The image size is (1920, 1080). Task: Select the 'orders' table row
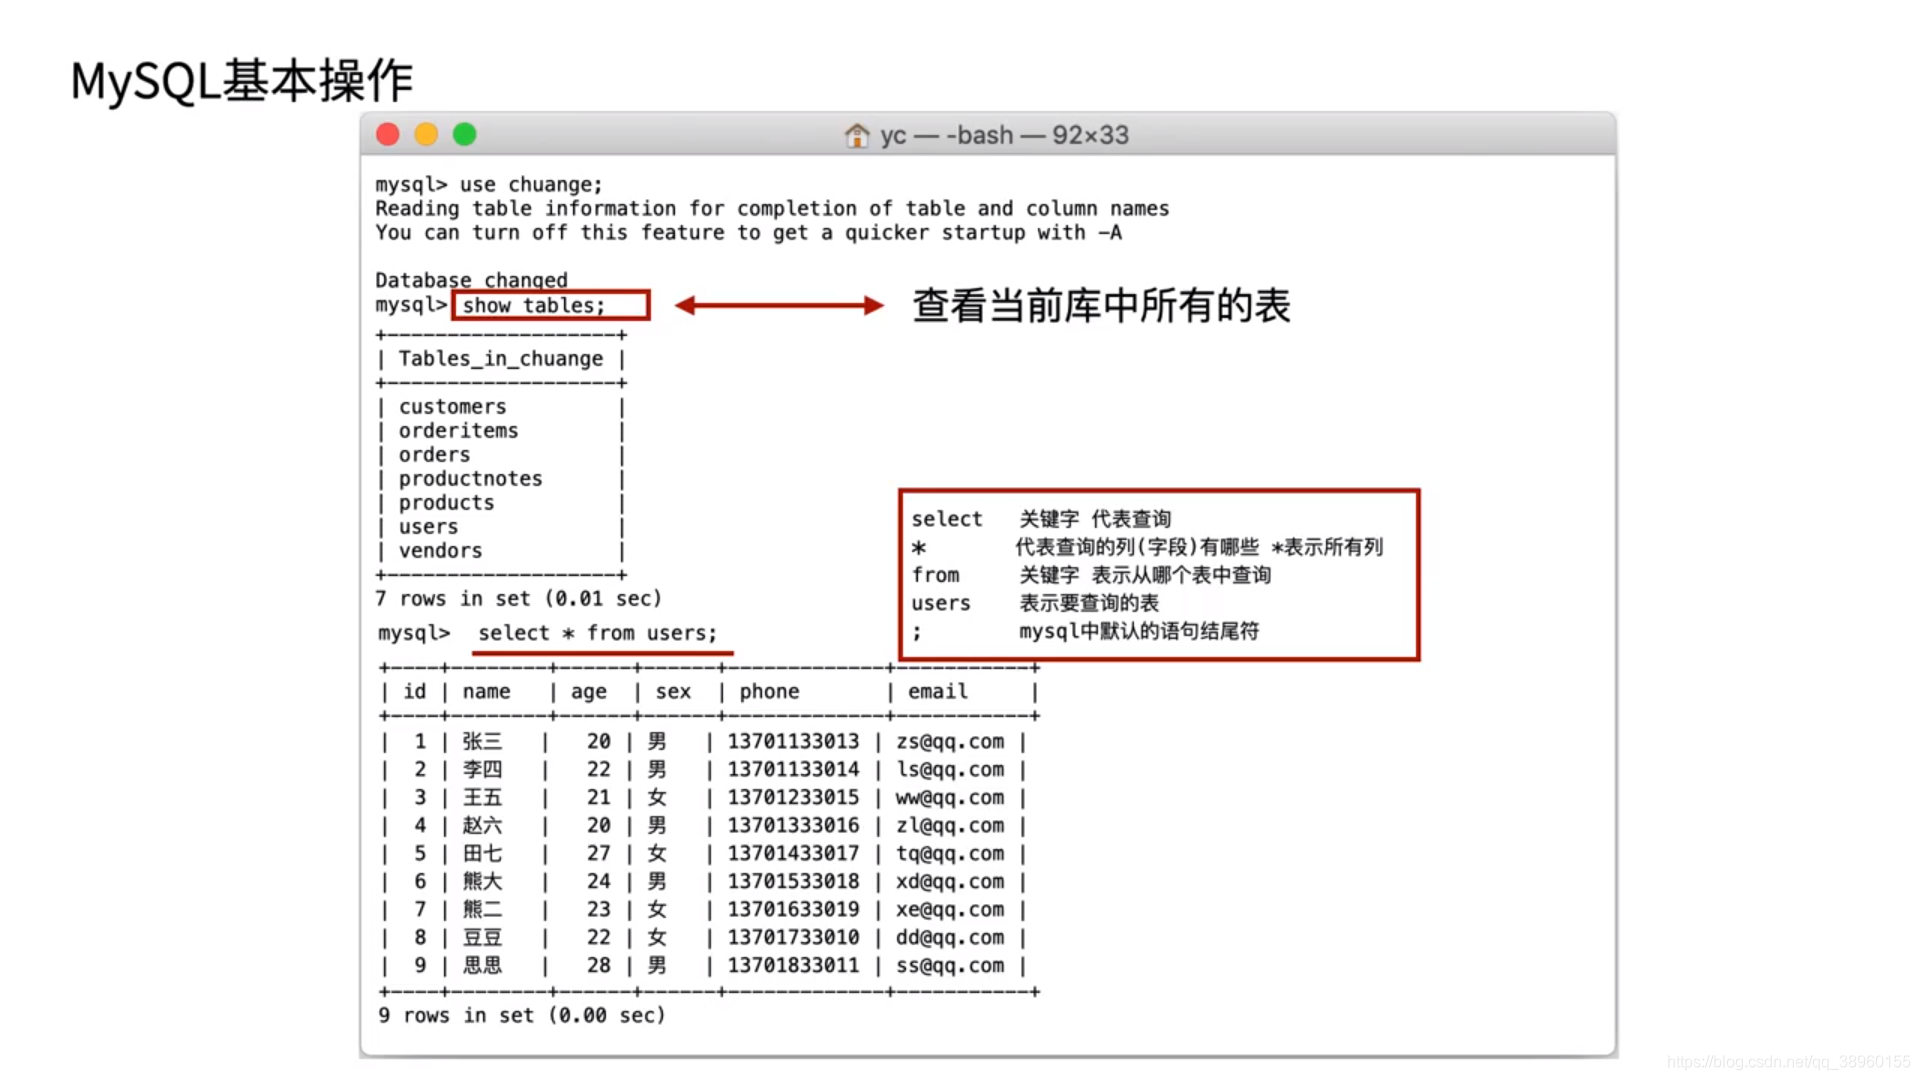435,455
